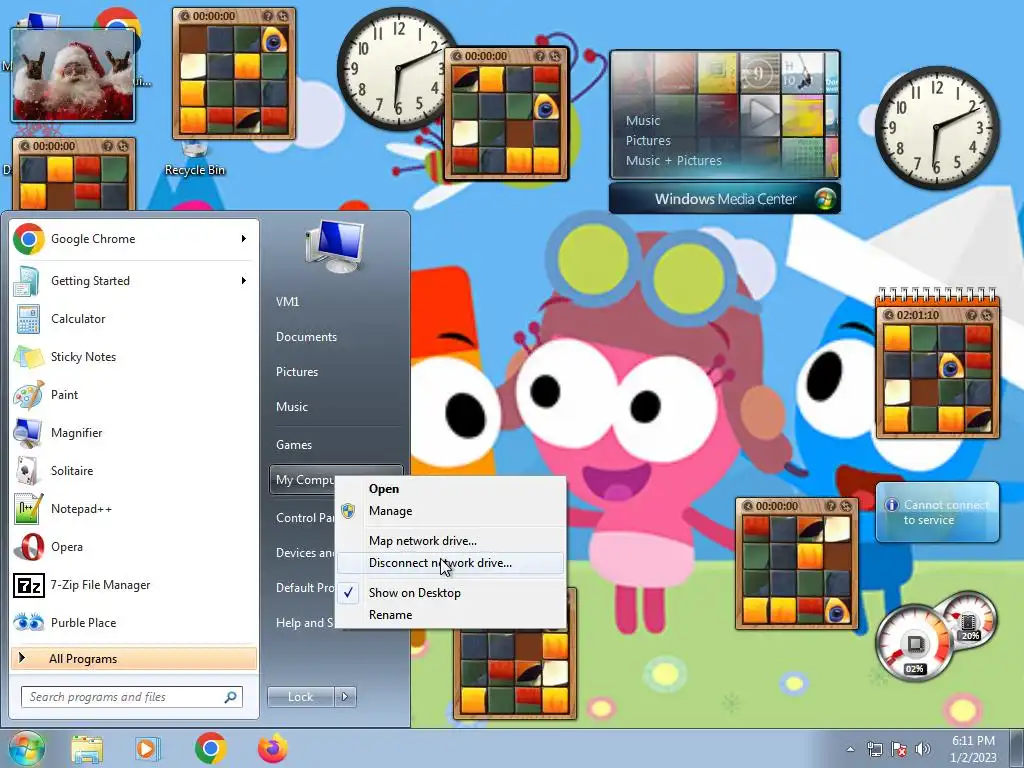Launch Opera browser from the Start menu
Image resolution: width=1024 pixels, height=768 pixels.
pos(134,547)
